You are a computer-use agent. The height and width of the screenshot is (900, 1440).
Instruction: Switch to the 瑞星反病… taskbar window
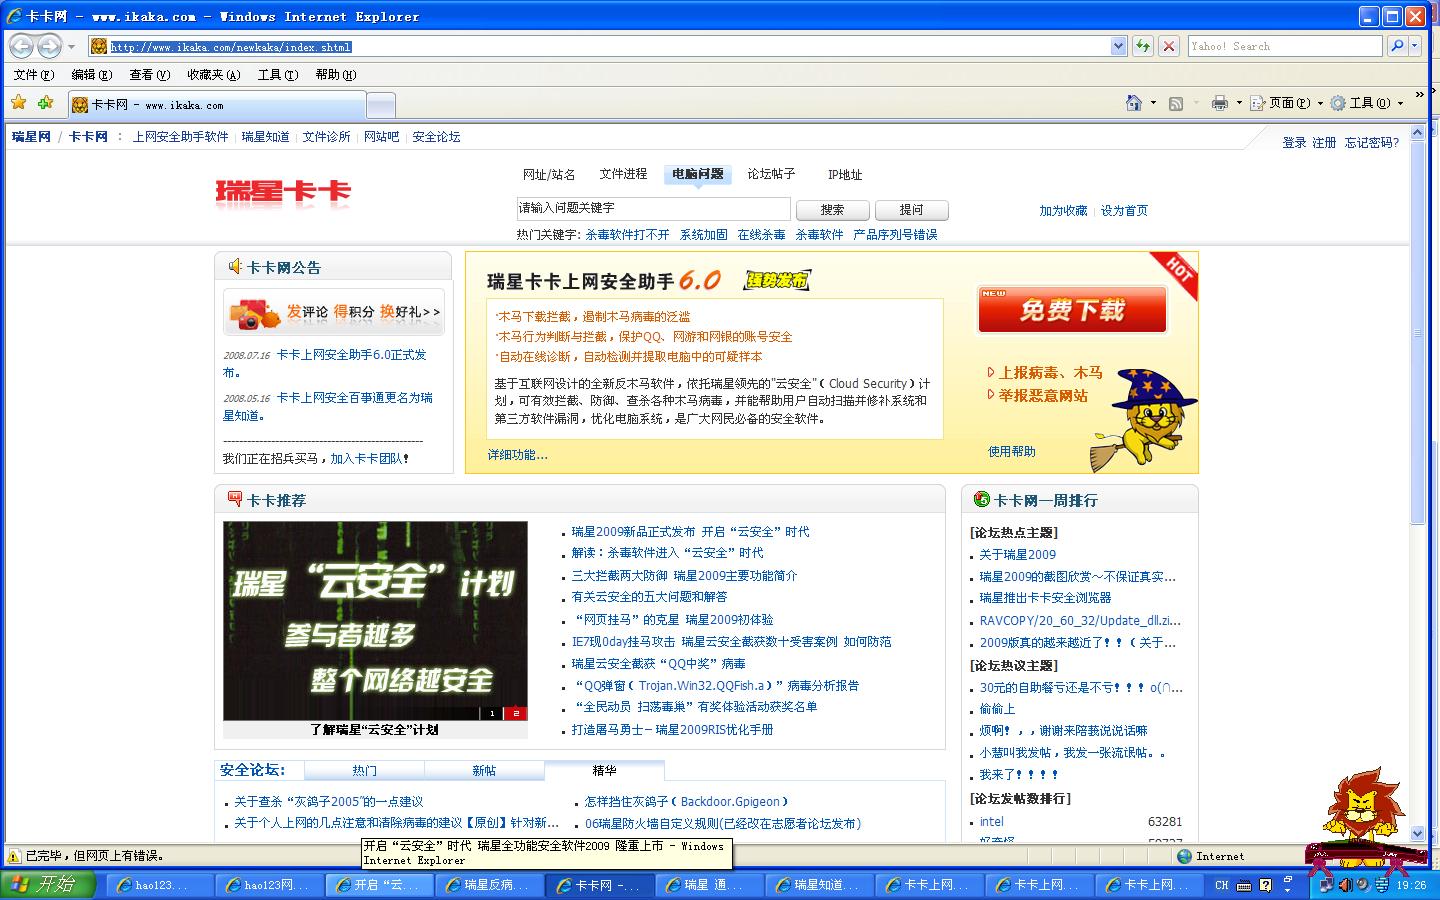490,885
